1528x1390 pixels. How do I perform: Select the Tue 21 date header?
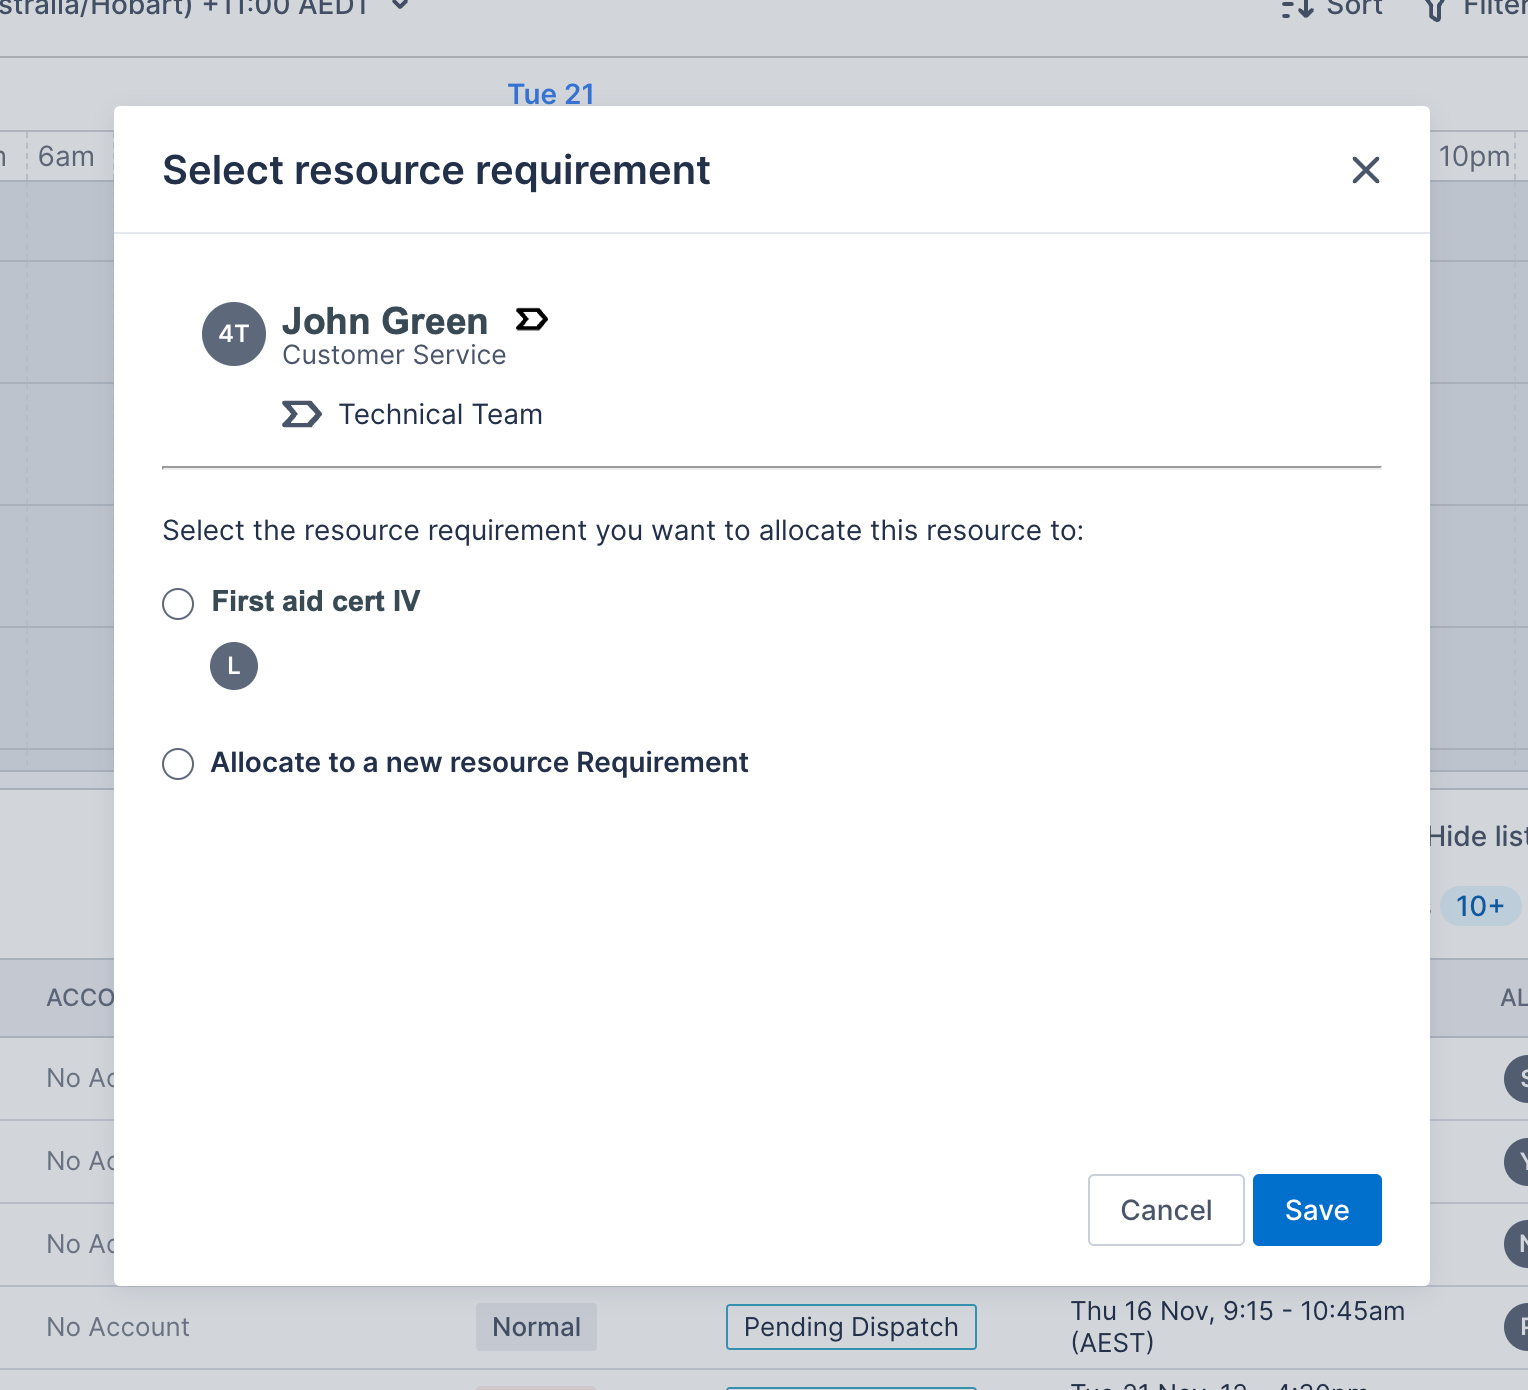click(x=551, y=93)
